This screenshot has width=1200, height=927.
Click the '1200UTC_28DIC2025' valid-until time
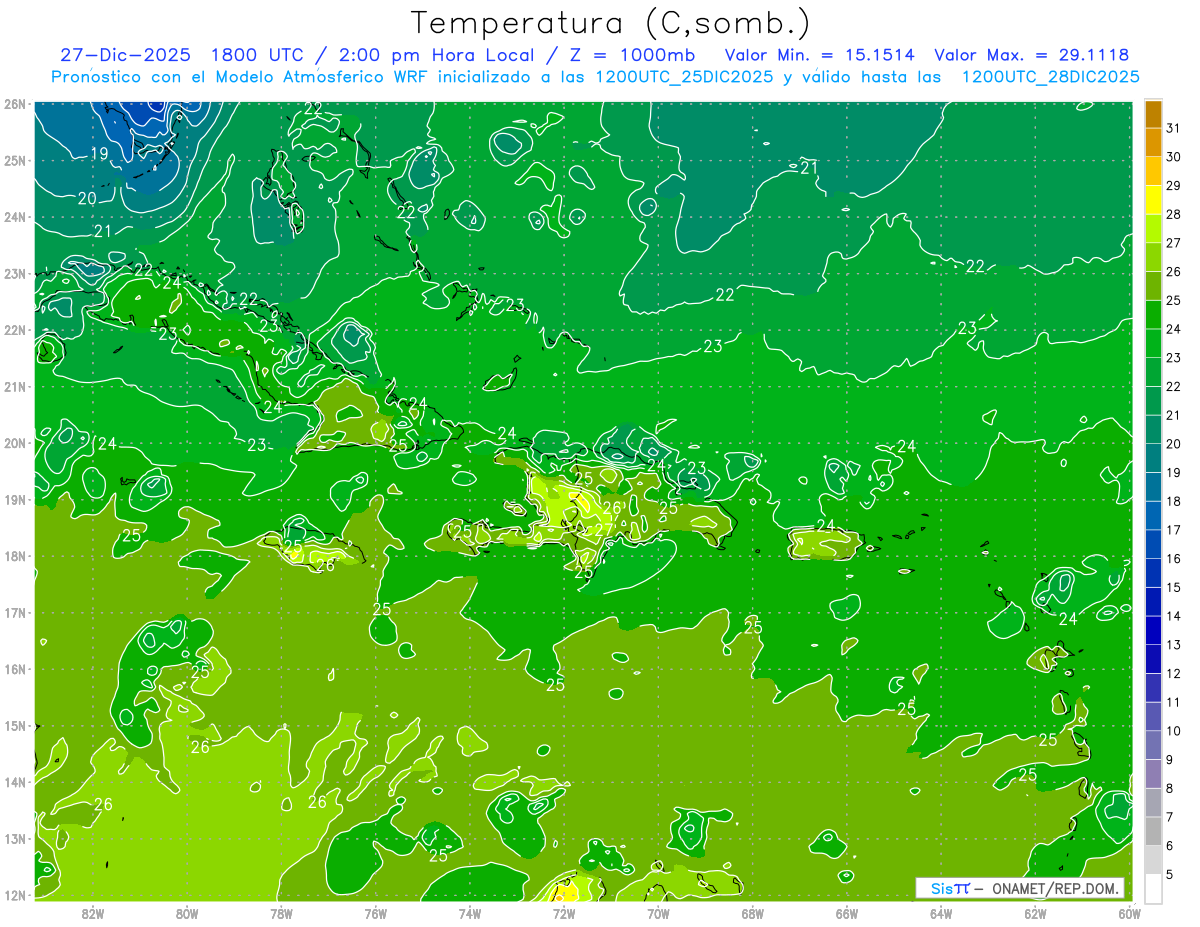coord(1050,77)
